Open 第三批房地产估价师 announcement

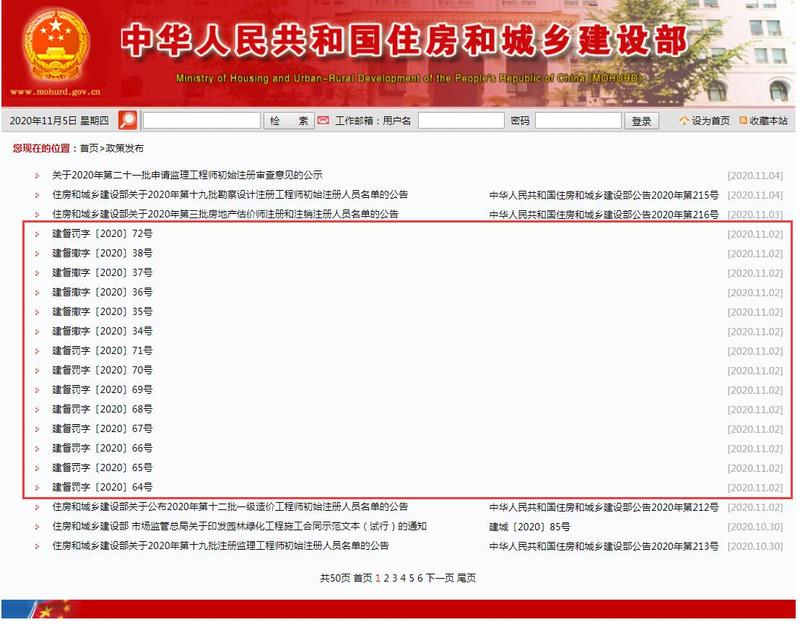tap(225, 214)
